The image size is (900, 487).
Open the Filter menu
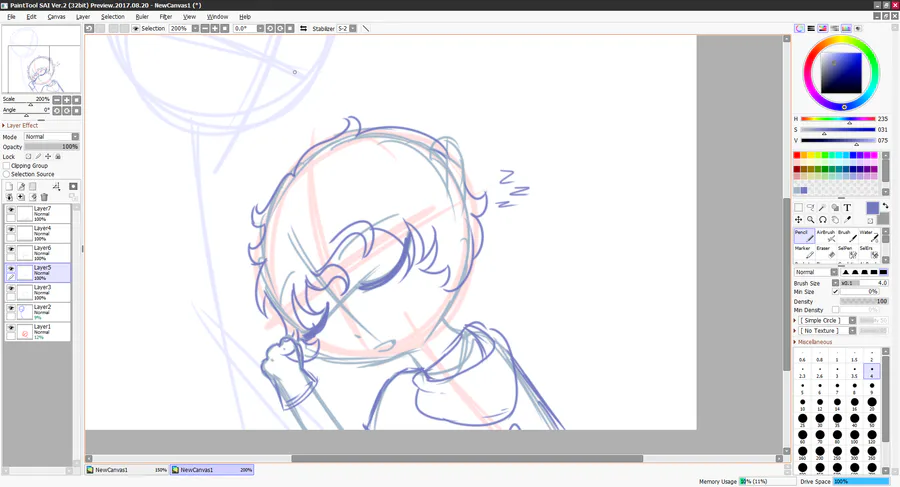[x=166, y=17]
